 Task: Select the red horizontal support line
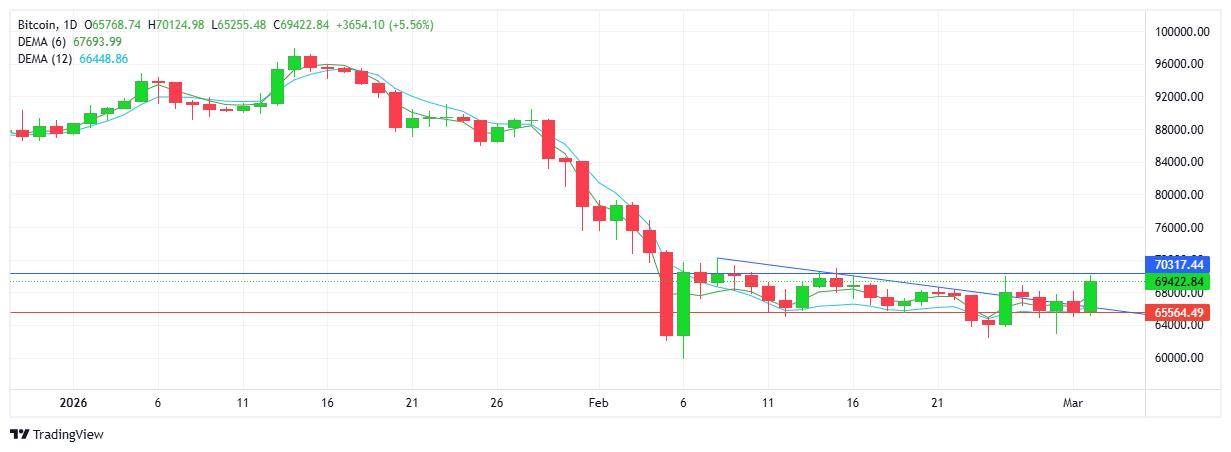(x=400, y=313)
